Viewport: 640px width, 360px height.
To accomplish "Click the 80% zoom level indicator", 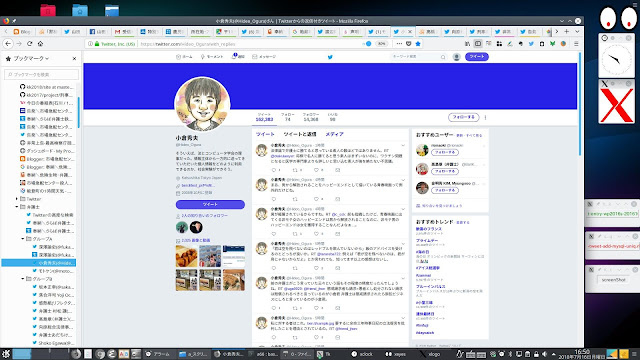I will click(x=381, y=44).
